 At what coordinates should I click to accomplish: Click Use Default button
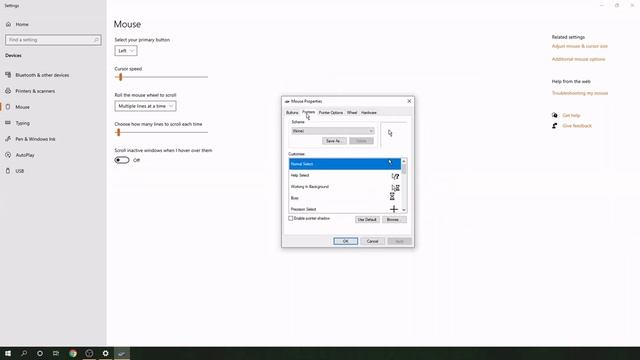click(x=367, y=220)
